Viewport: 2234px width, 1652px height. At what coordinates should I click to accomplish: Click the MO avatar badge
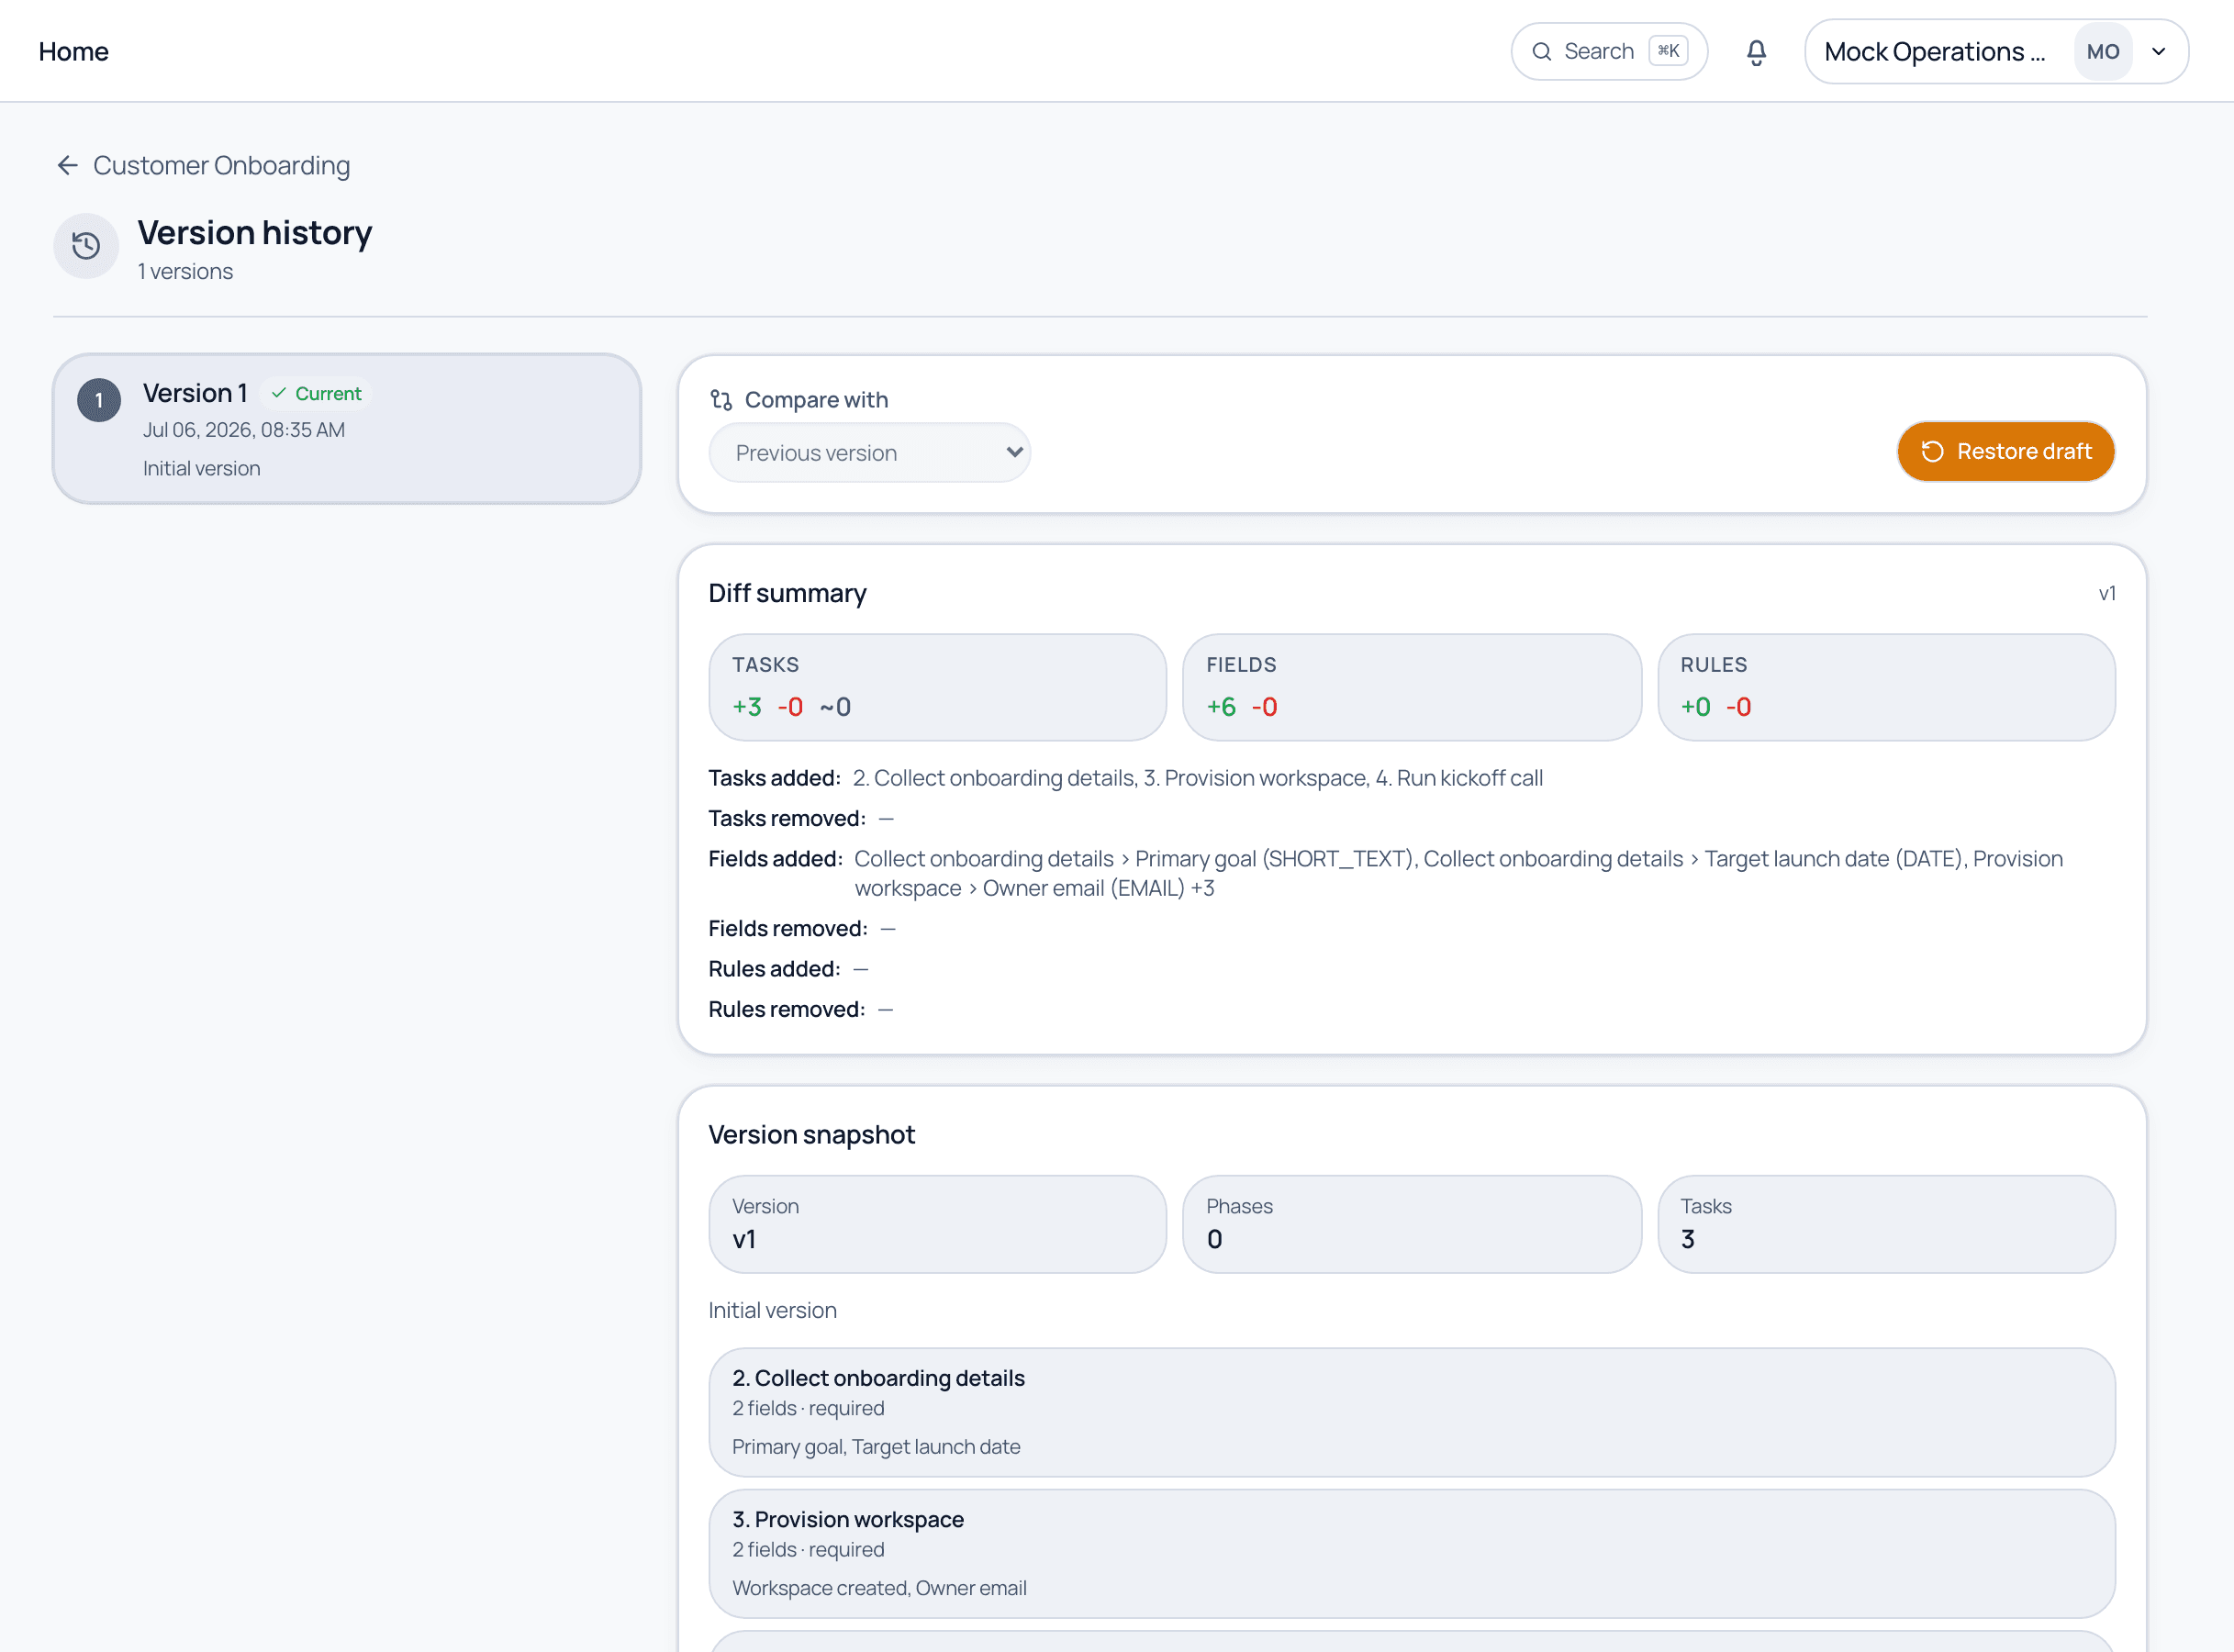pyautogui.click(x=2102, y=52)
